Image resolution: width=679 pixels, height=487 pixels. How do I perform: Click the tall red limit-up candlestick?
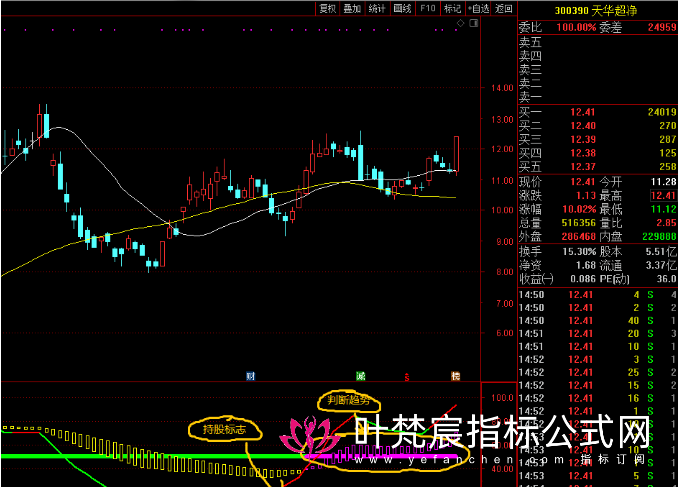[x=456, y=154]
